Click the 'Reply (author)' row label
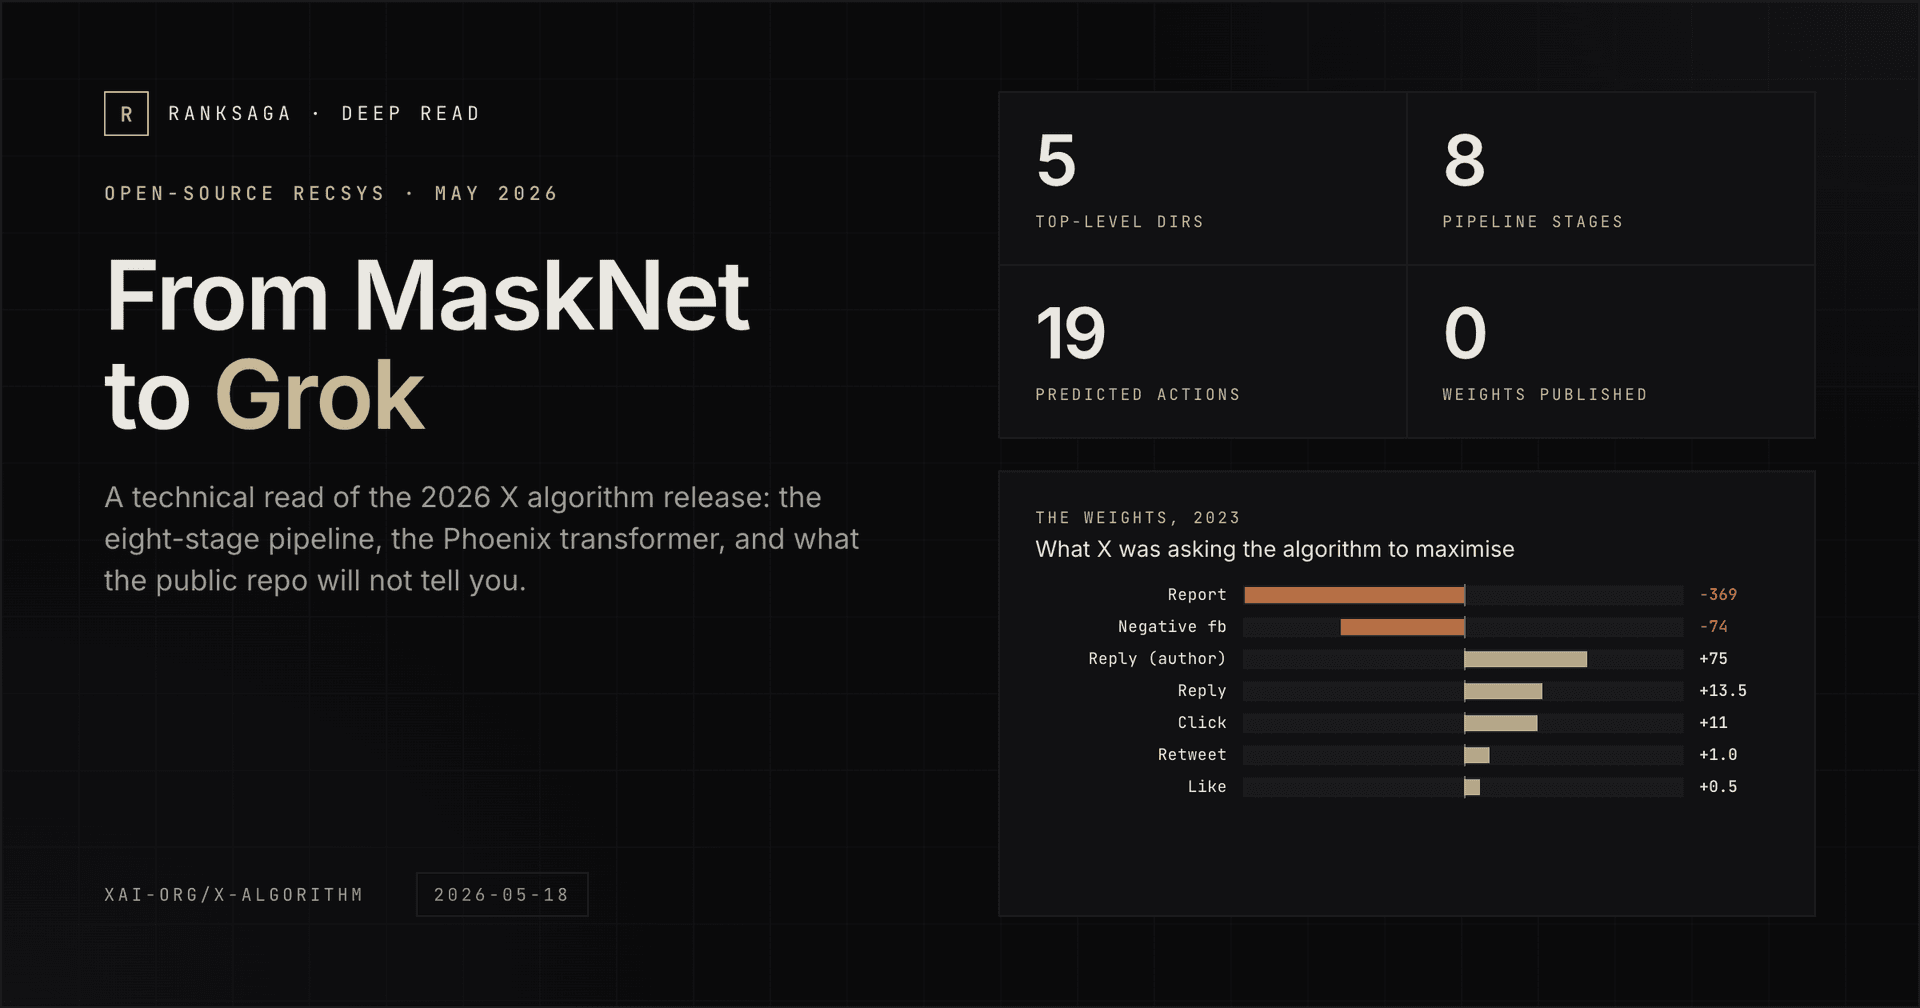Screen dimensions: 1920x1008 click(x=1157, y=659)
